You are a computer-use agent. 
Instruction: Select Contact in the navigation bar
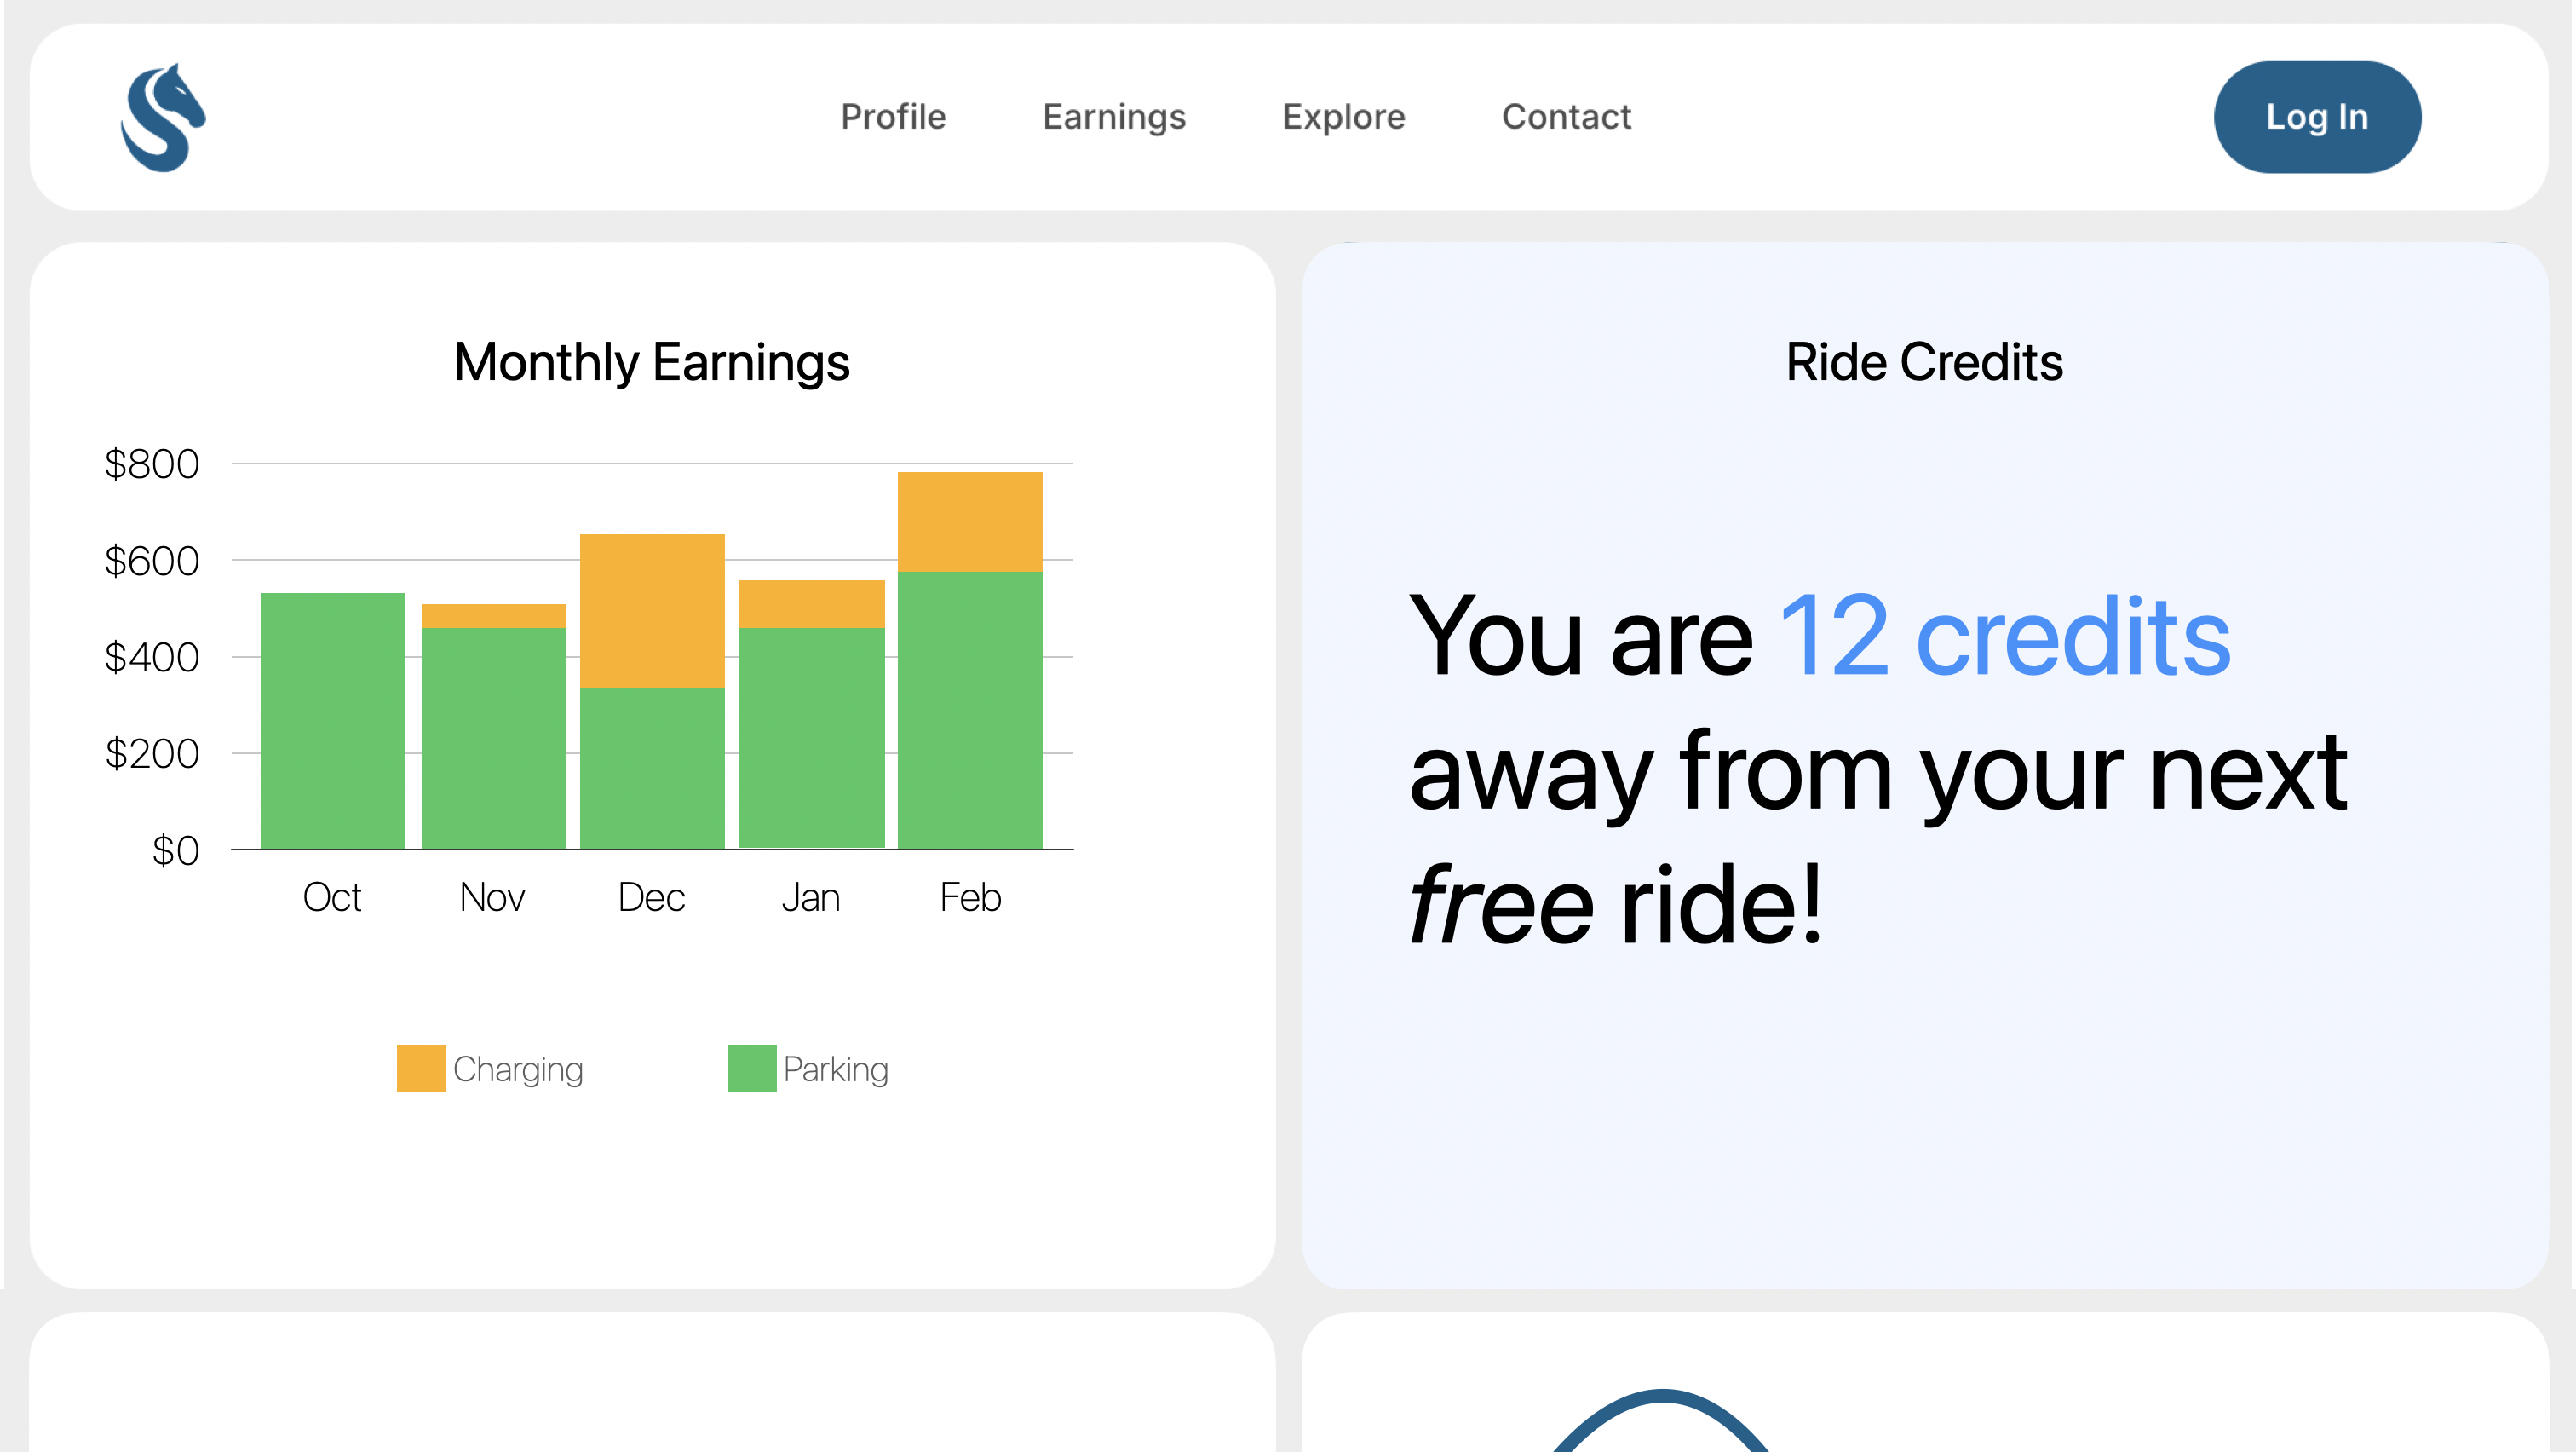(x=1566, y=117)
